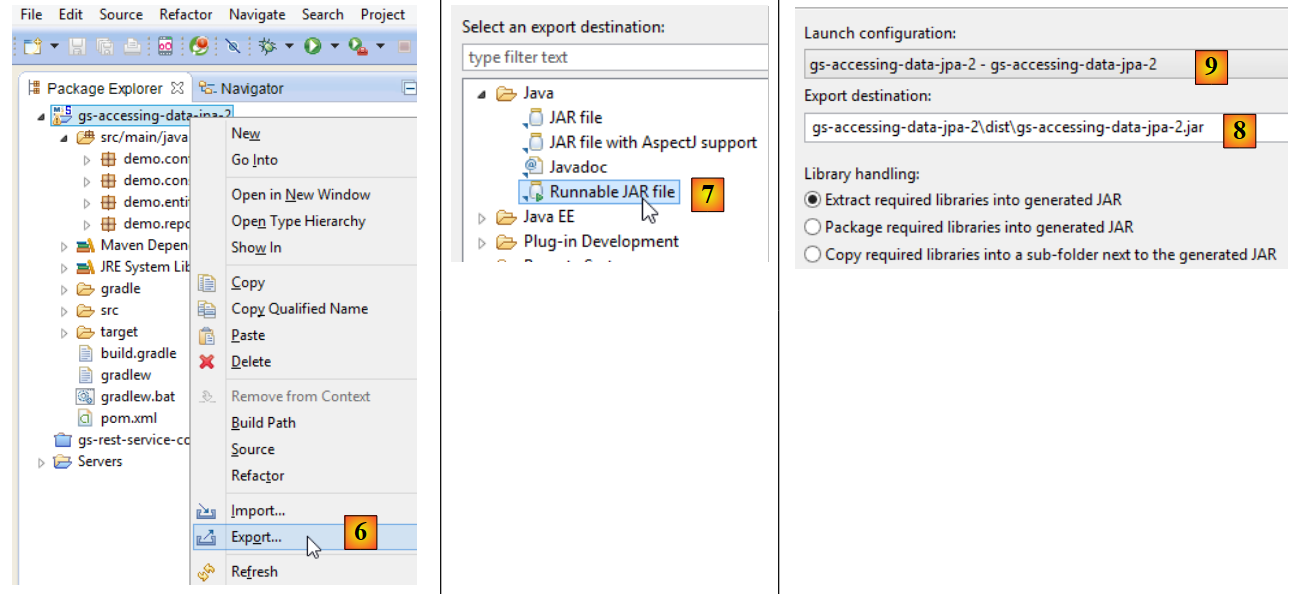Click the type filter text field
The image size is (1292, 594).
614,58
